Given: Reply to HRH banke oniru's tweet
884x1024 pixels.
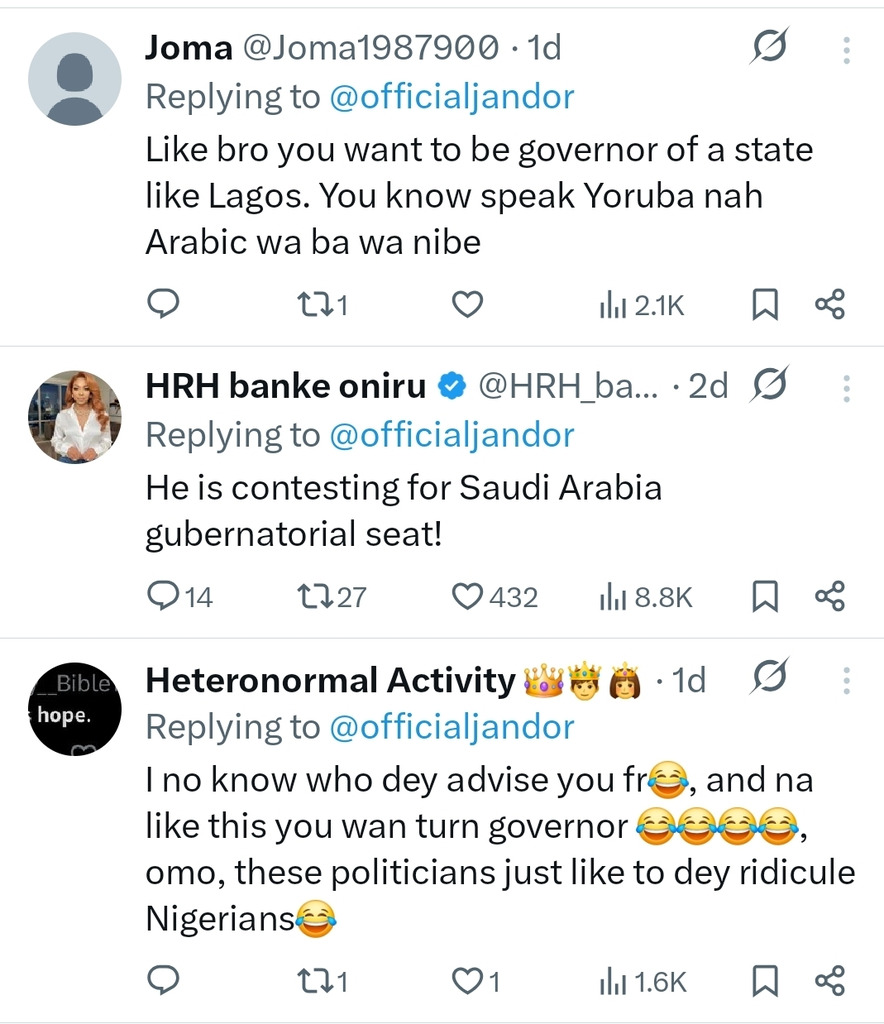Looking at the screenshot, I should [163, 597].
